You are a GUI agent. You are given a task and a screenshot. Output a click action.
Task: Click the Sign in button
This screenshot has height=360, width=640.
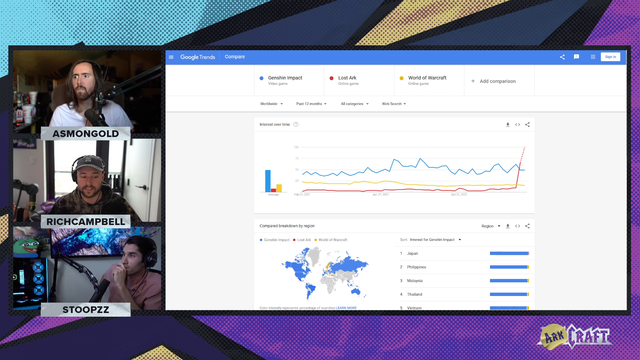pyautogui.click(x=610, y=57)
